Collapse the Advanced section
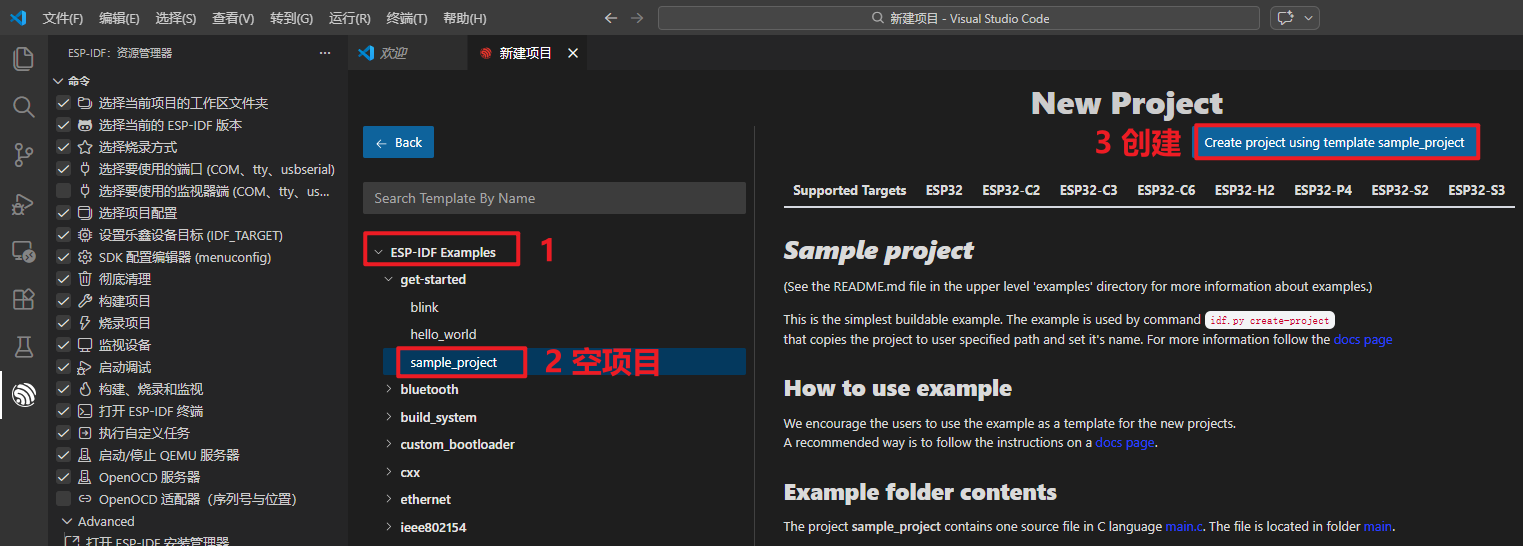1523x546 pixels. (67, 521)
